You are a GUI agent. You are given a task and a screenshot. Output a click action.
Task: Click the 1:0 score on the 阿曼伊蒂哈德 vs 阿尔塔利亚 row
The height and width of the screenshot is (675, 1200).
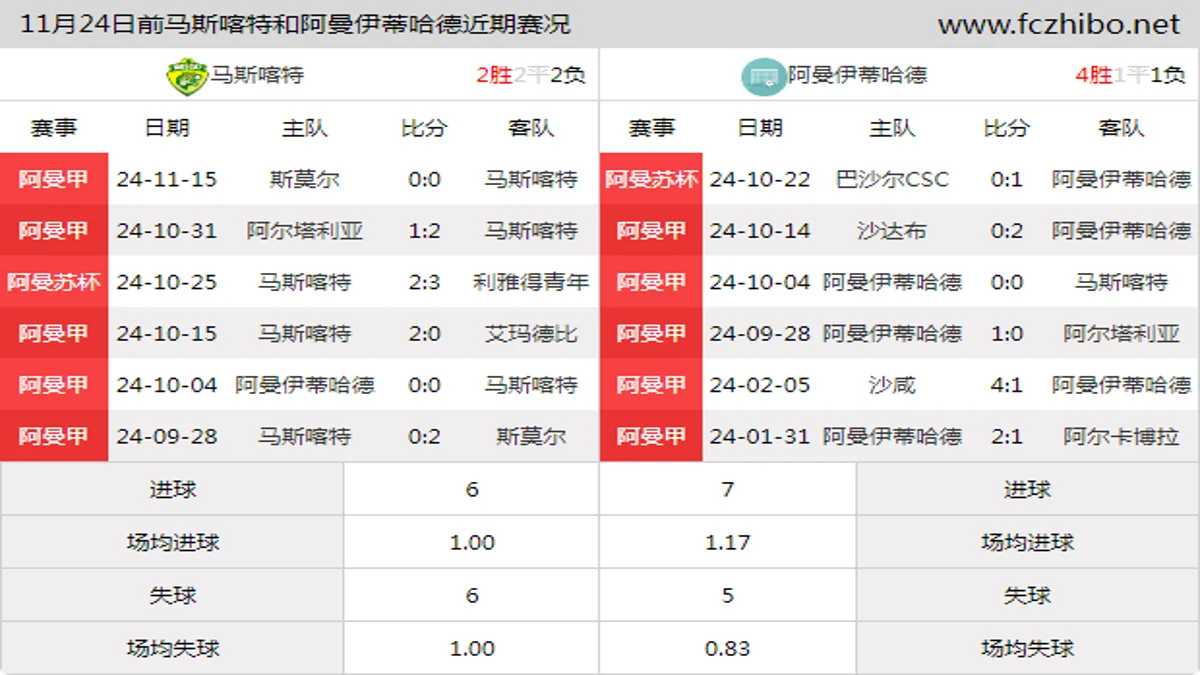[x=1007, y=333]
